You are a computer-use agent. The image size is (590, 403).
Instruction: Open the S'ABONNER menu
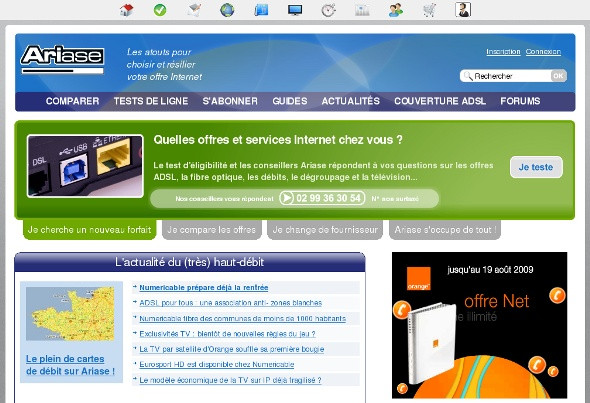click(230, 101)
